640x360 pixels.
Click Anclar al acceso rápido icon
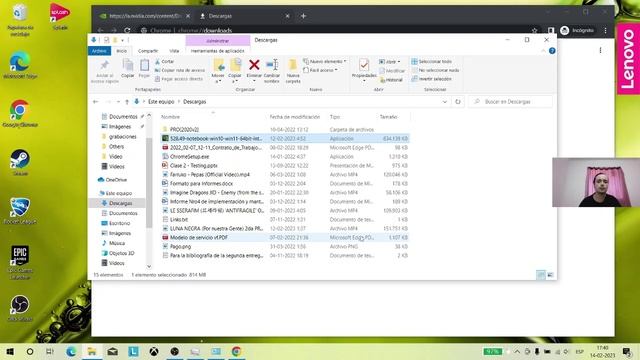pos(104,65)
